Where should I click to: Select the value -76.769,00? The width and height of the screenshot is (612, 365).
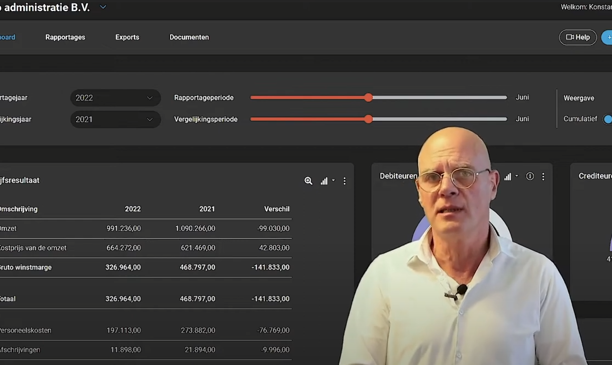click(273, 330)
